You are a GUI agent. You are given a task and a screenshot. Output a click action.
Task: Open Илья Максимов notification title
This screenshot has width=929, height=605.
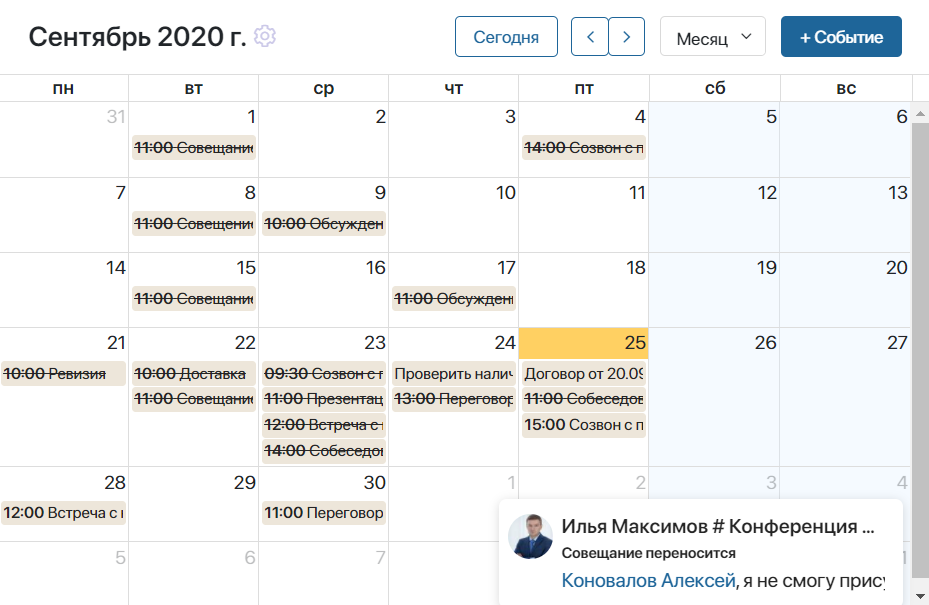click(x=717, y=526)
